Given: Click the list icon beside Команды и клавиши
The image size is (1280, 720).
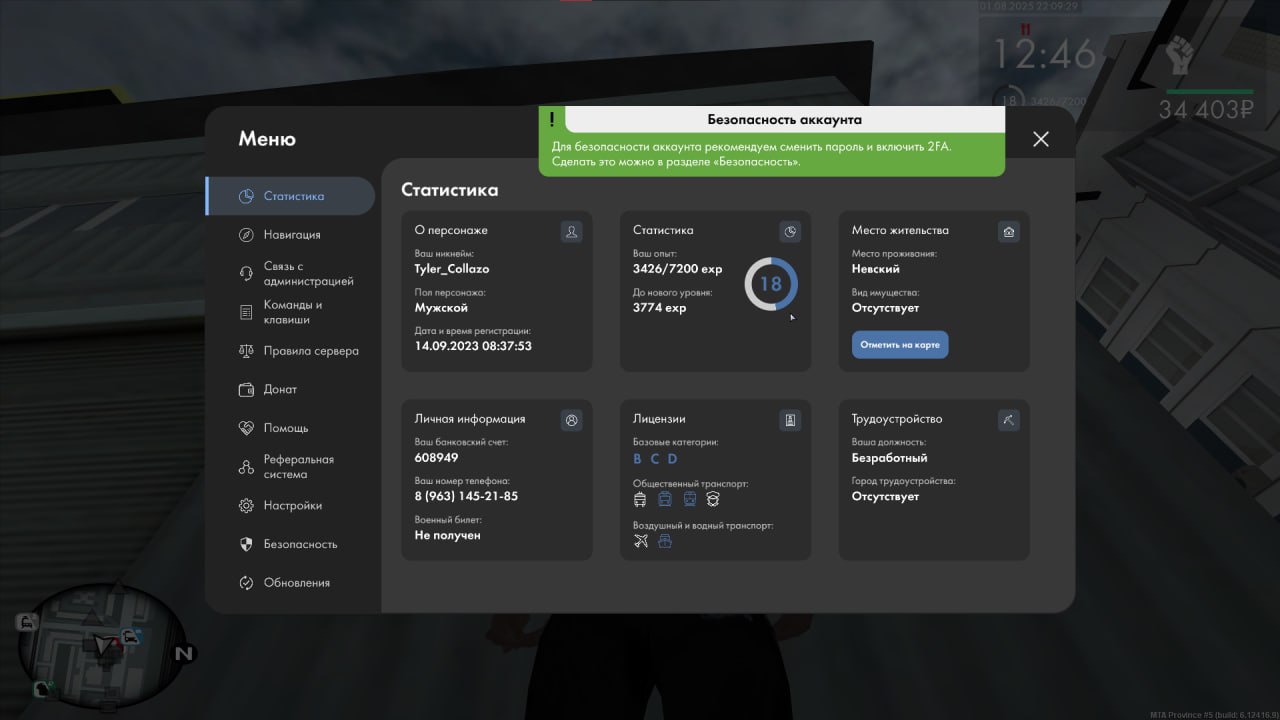Looking at the screenshot, I should point(246,312).
